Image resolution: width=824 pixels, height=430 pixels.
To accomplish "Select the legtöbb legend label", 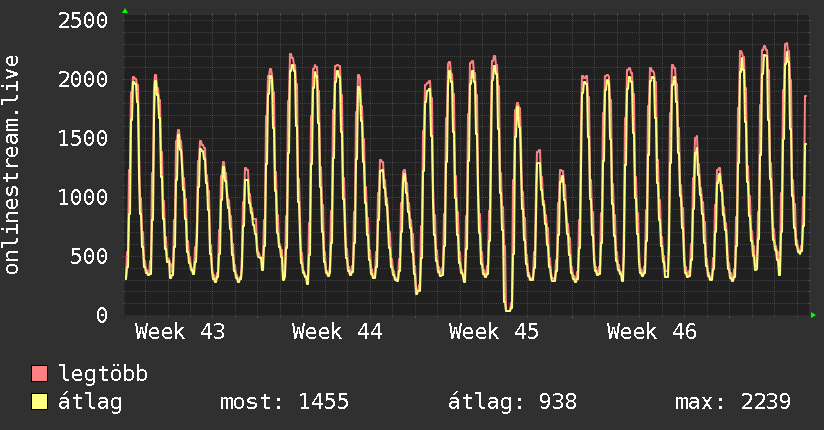I will pyautogui.click(x=103, y=374).
